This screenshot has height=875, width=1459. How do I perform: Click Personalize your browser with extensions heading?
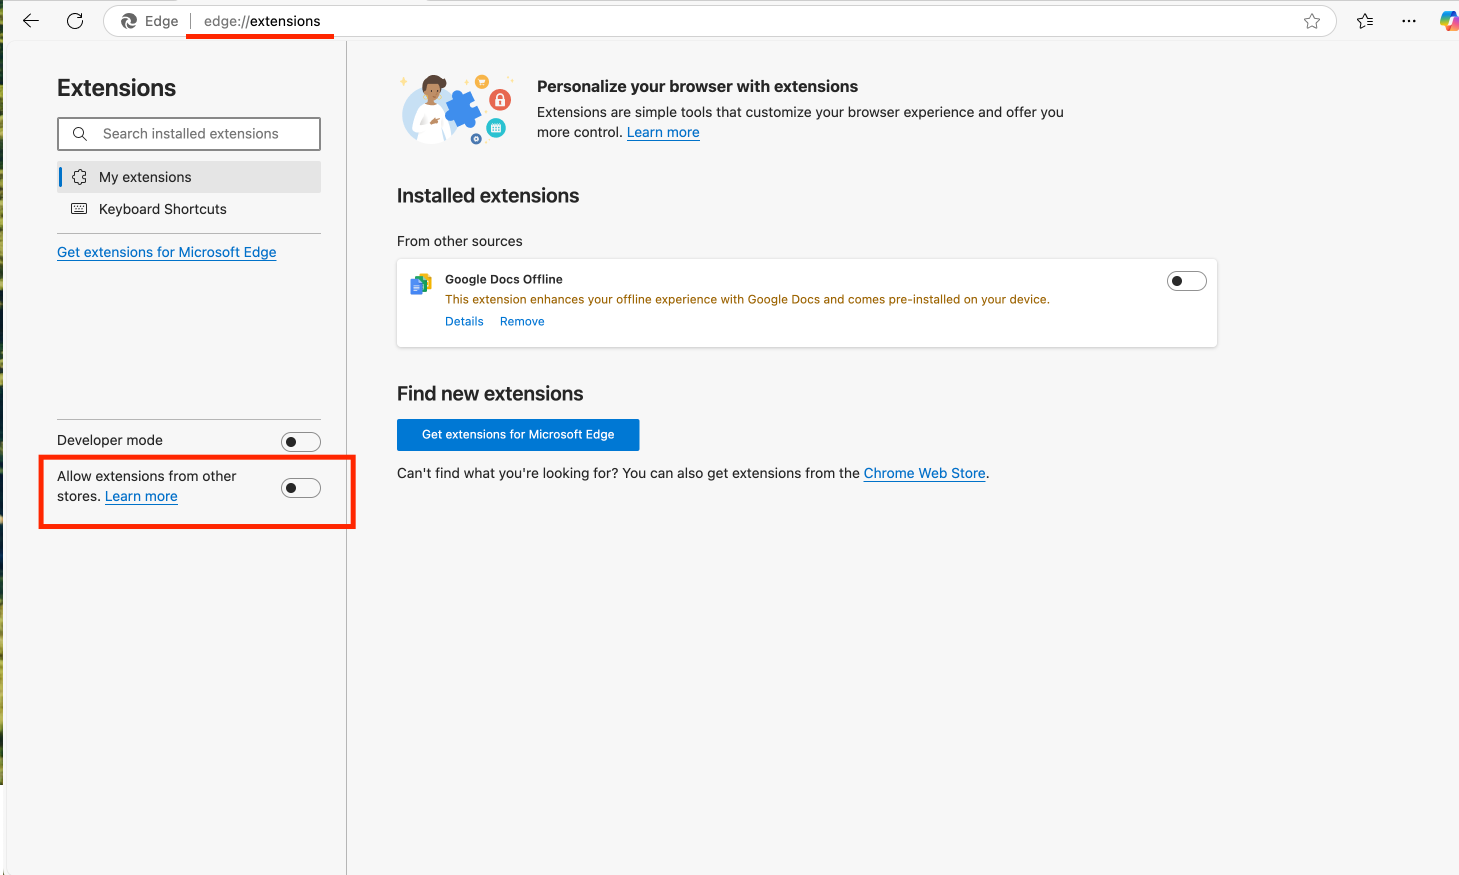coord(697,86)
